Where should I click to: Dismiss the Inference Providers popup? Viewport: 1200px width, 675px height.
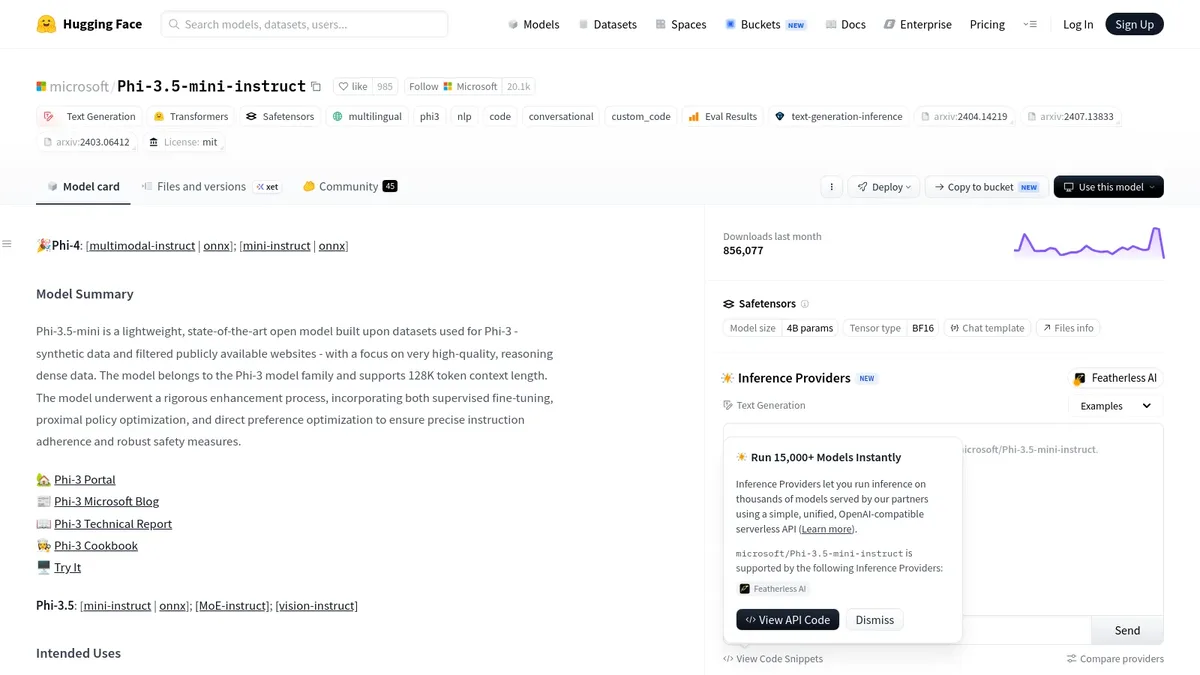coord(875,620)
